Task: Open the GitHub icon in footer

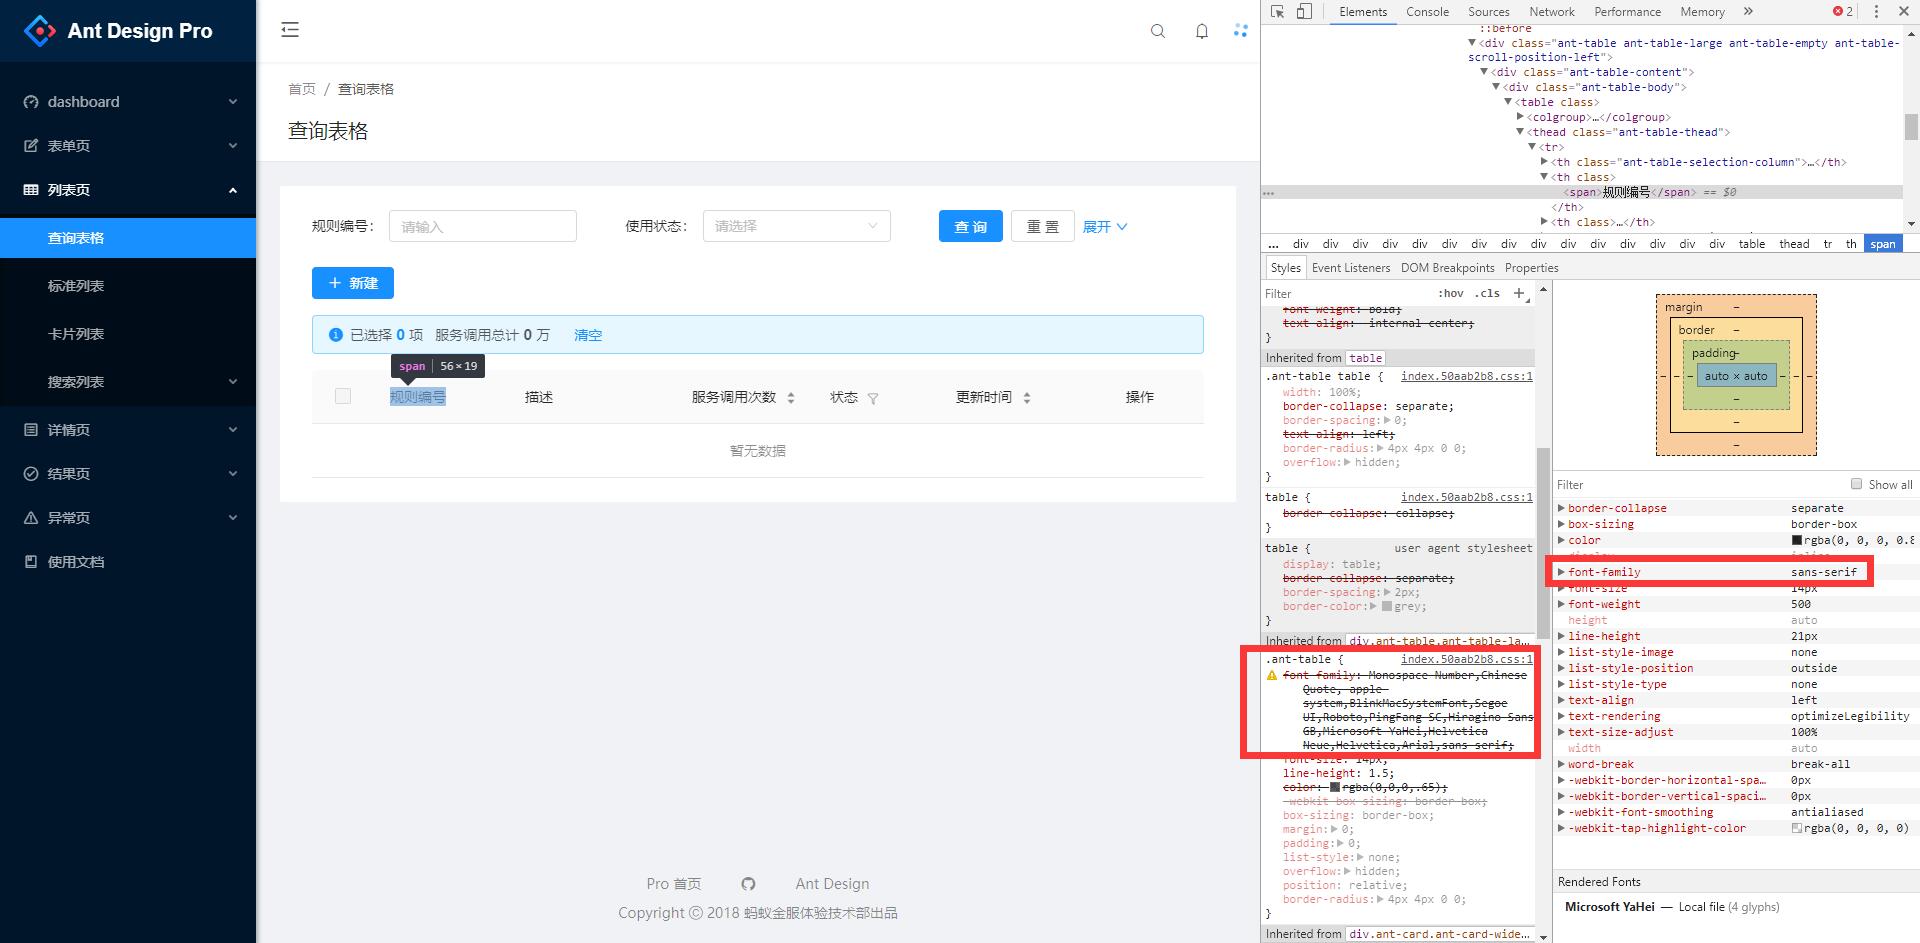Action: pos(748,884)
